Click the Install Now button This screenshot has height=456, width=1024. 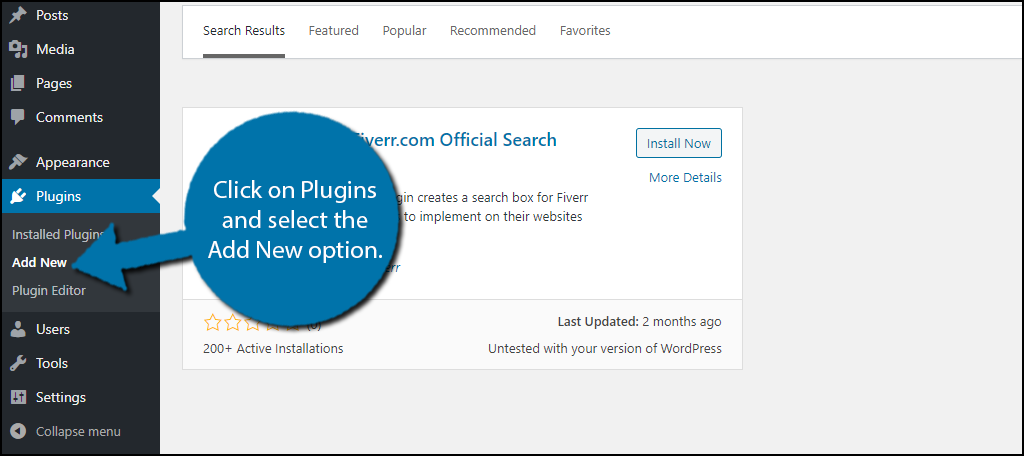tap(679, 143)
